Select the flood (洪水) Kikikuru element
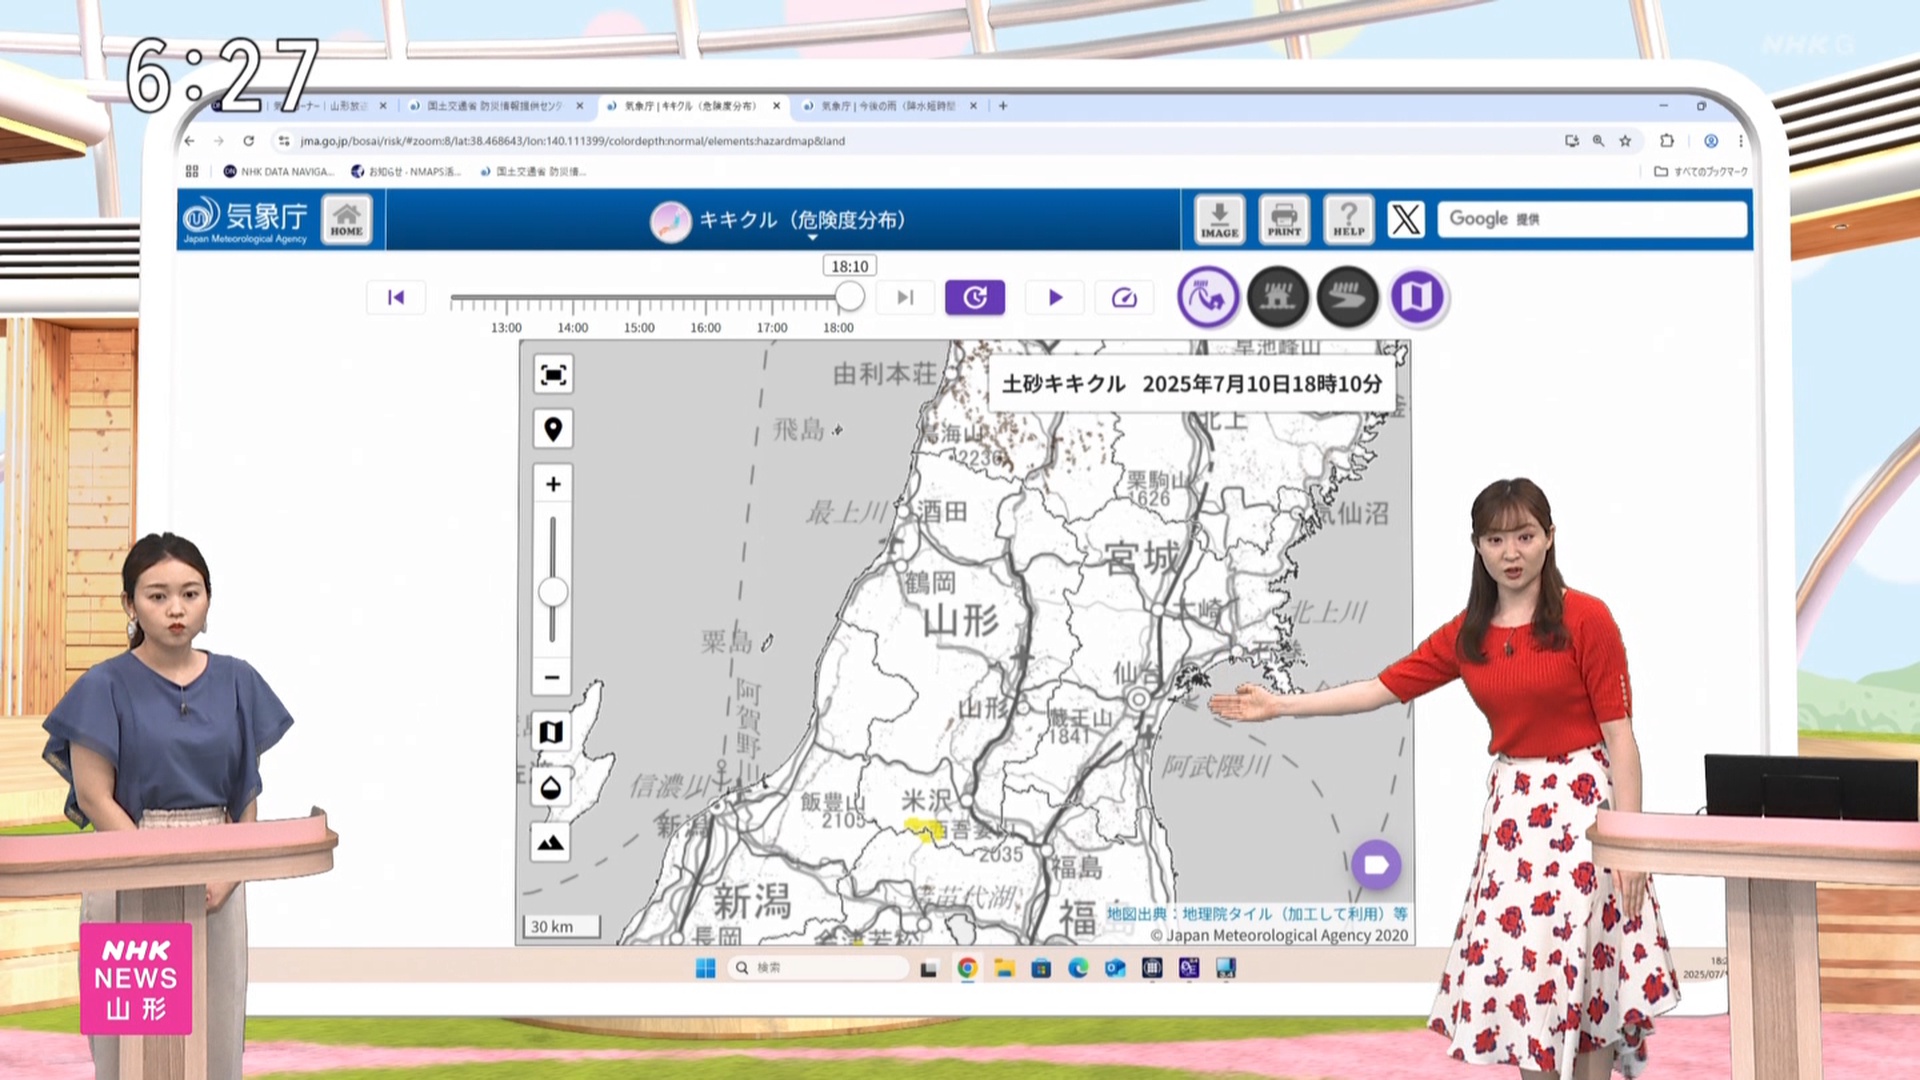This screenshot has width=1920, height=1080. 1348,297
